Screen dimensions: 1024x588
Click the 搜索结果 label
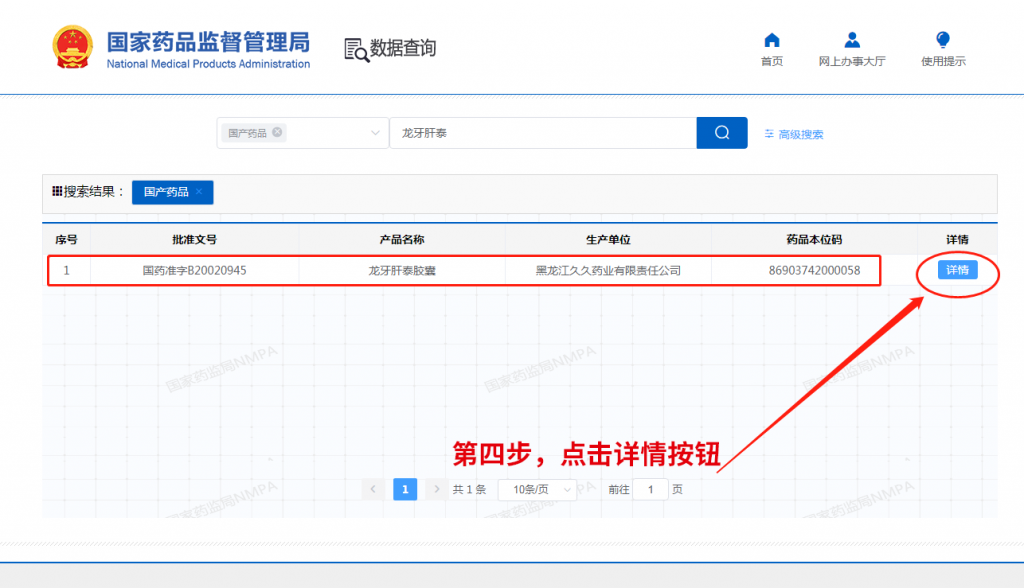[x=88, y=191]
